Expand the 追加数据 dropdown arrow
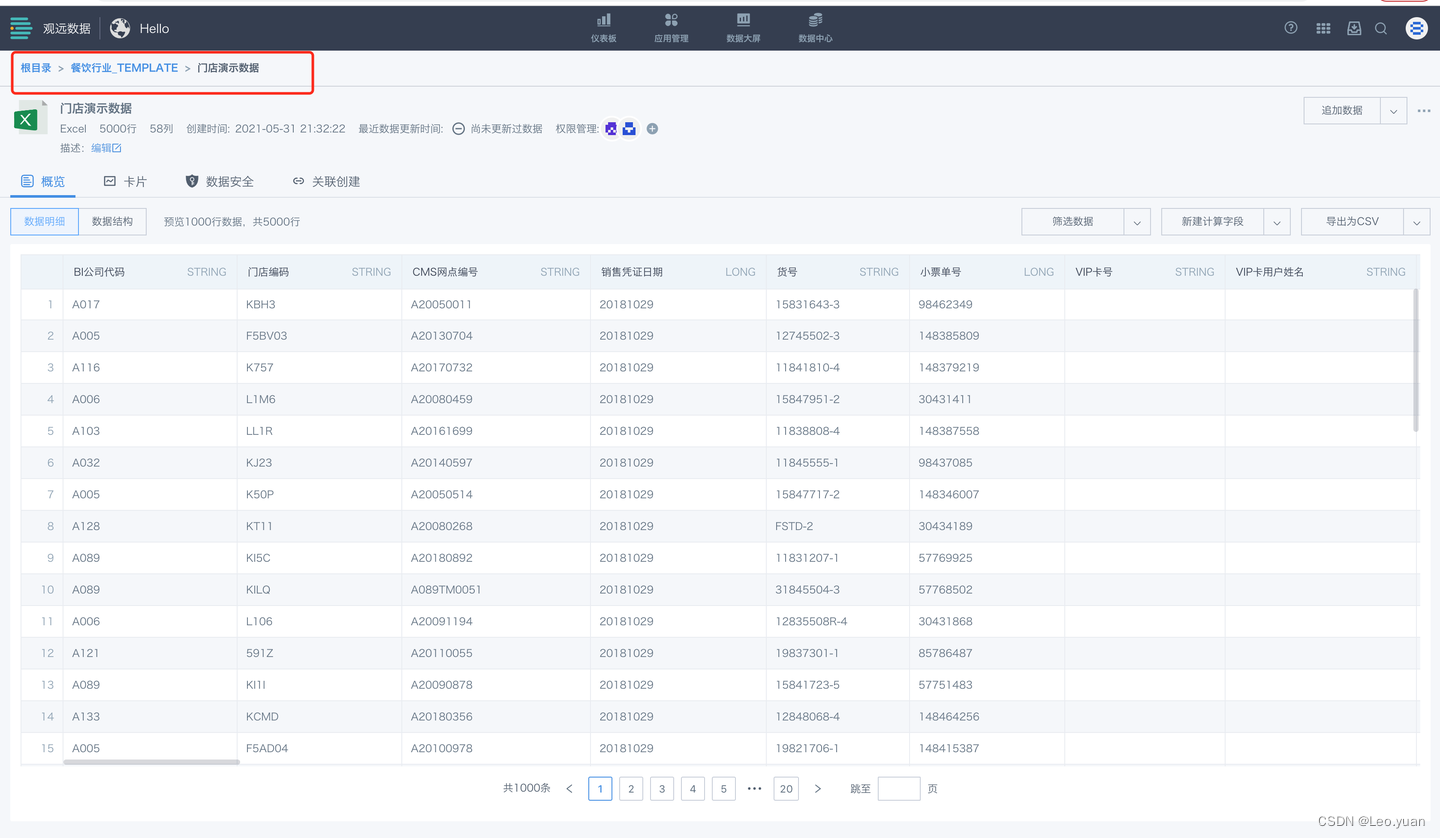This screenshot has width=1440, height=838. click(x=1393, y=111)
